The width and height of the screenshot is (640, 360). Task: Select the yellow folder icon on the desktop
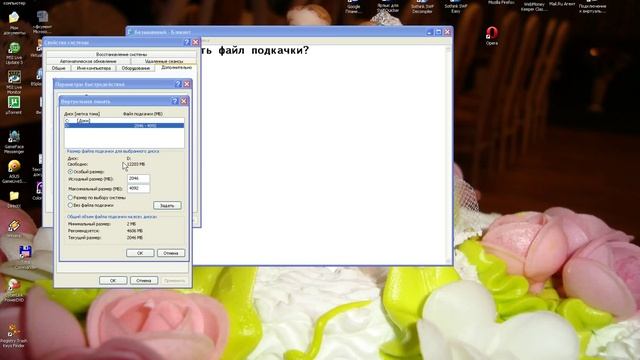(14, 196)
